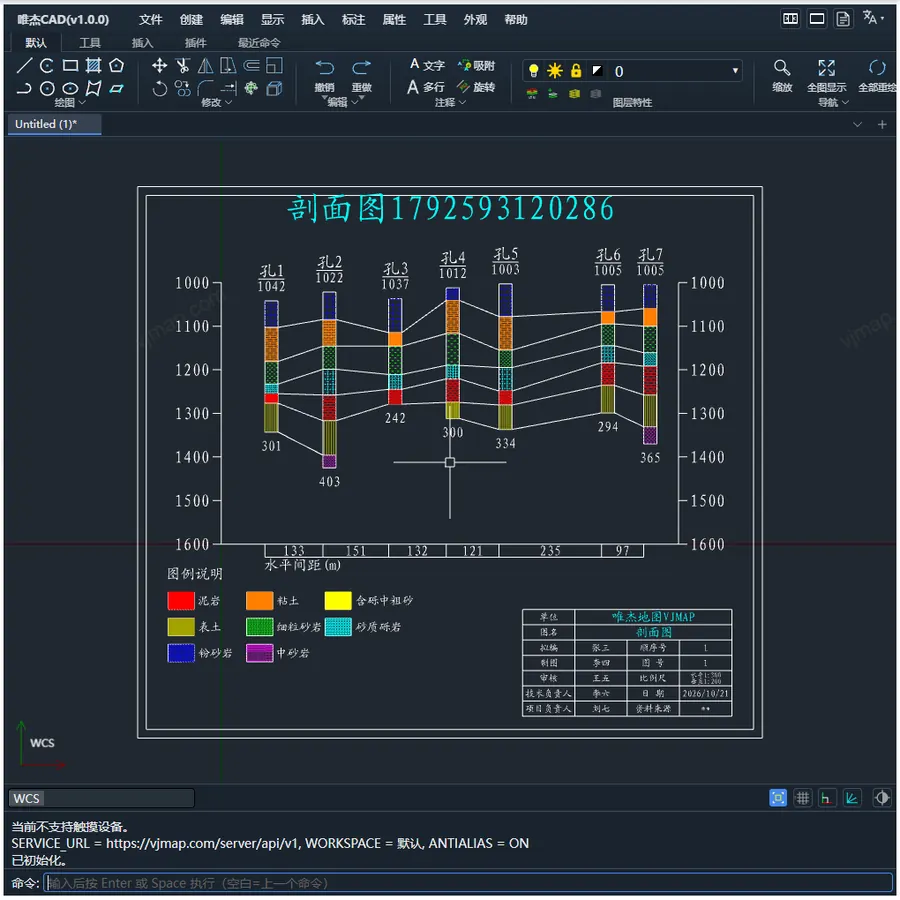Click the 吸附 snap button
Image resolution: width=900 pixels, height=900 pixels.
point(476,65)
